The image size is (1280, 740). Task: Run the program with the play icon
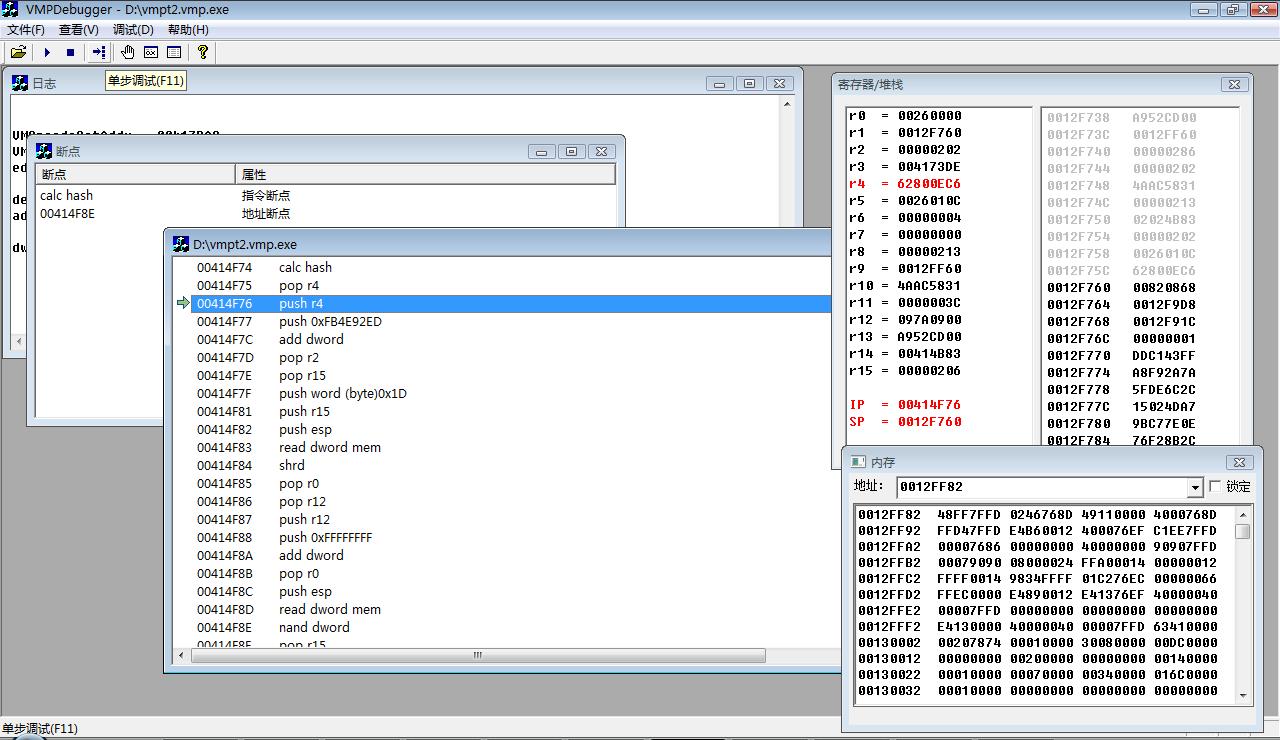pos(47,52)
